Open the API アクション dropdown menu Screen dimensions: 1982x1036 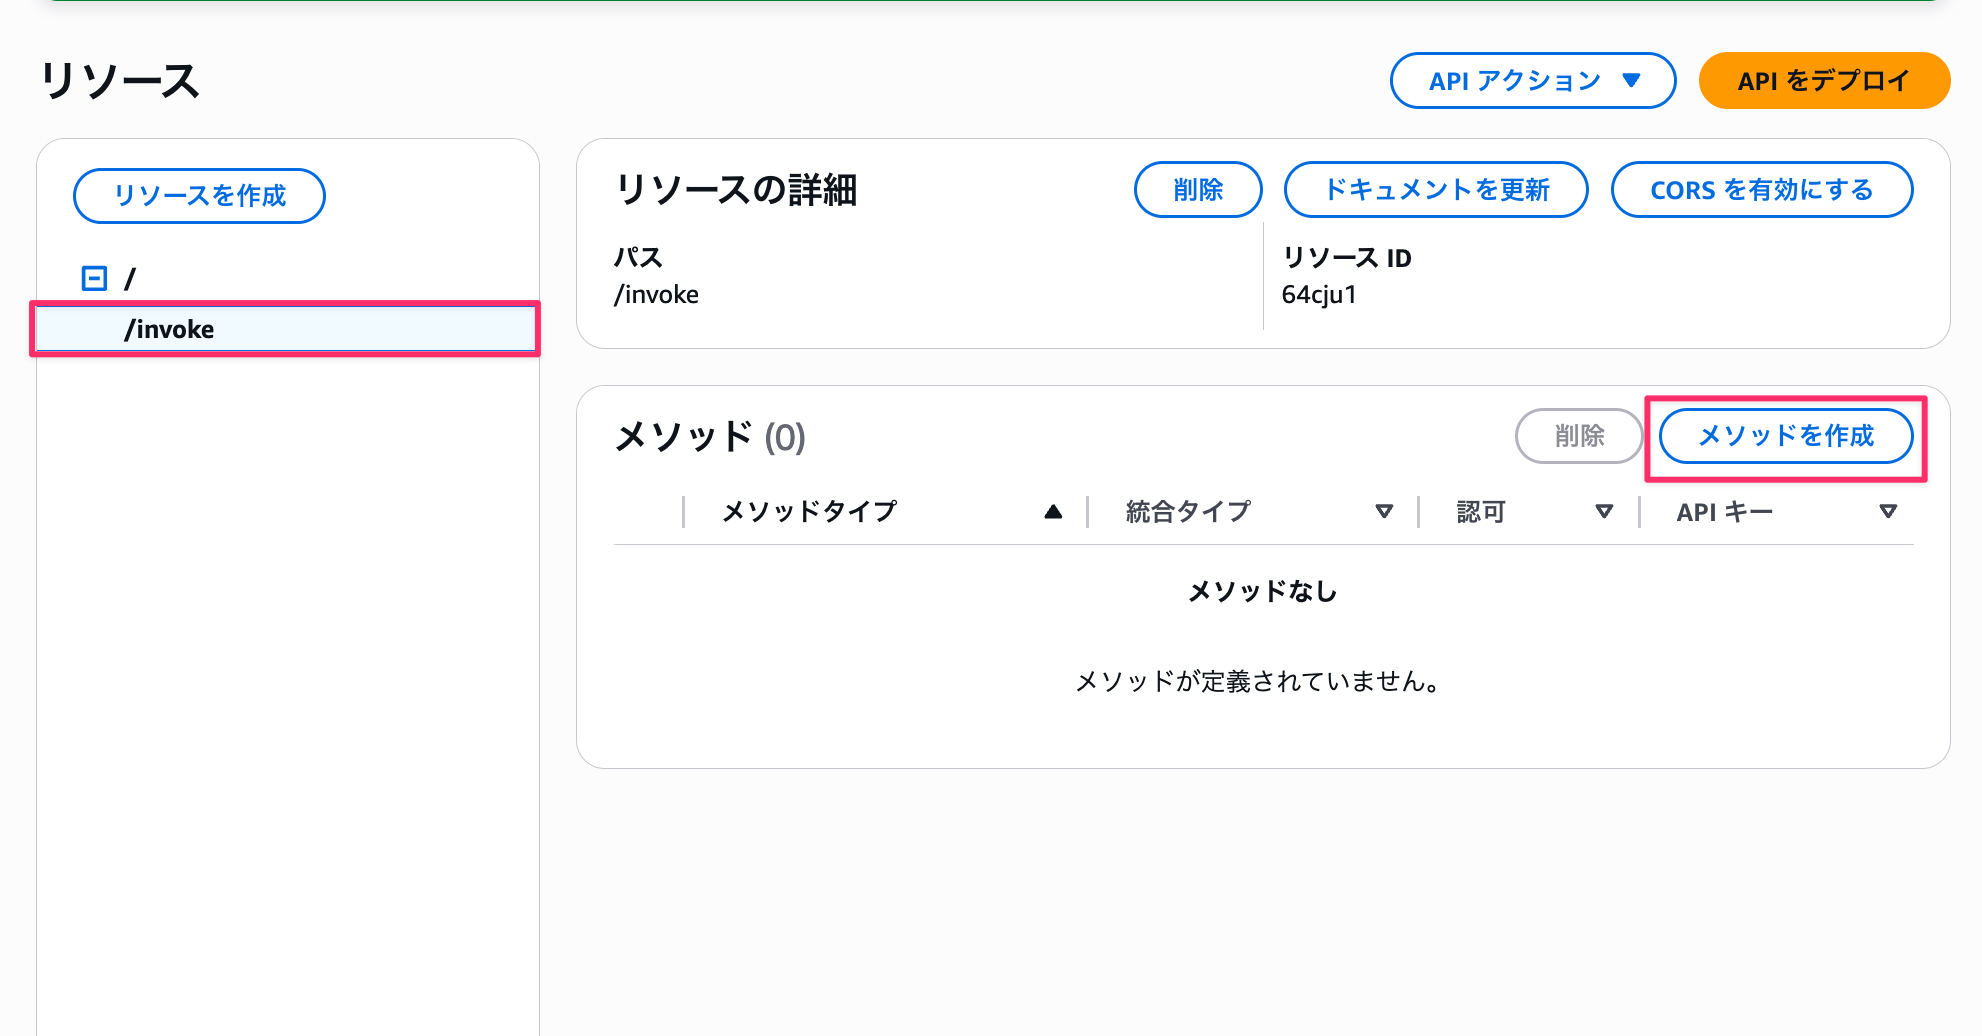1532,81
